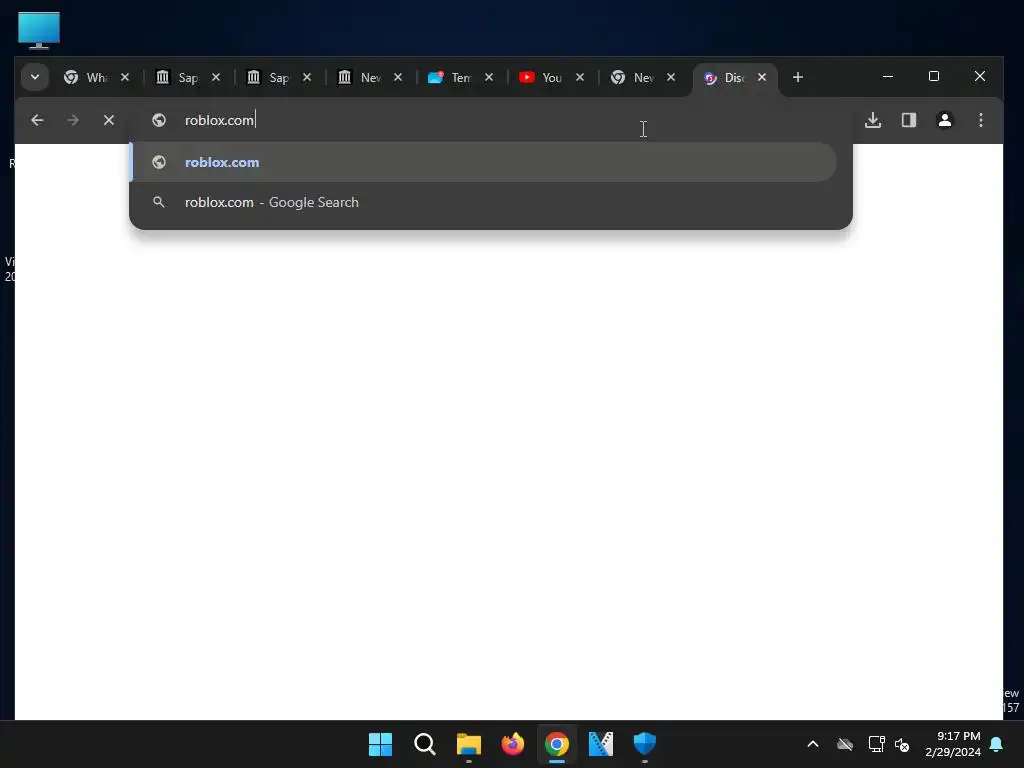Image resolution: width=1024 pixels, height=768 pixels.
Task: Click the address bar containing roblox.com
Action: pyautogui.click(x=490, y=120)
